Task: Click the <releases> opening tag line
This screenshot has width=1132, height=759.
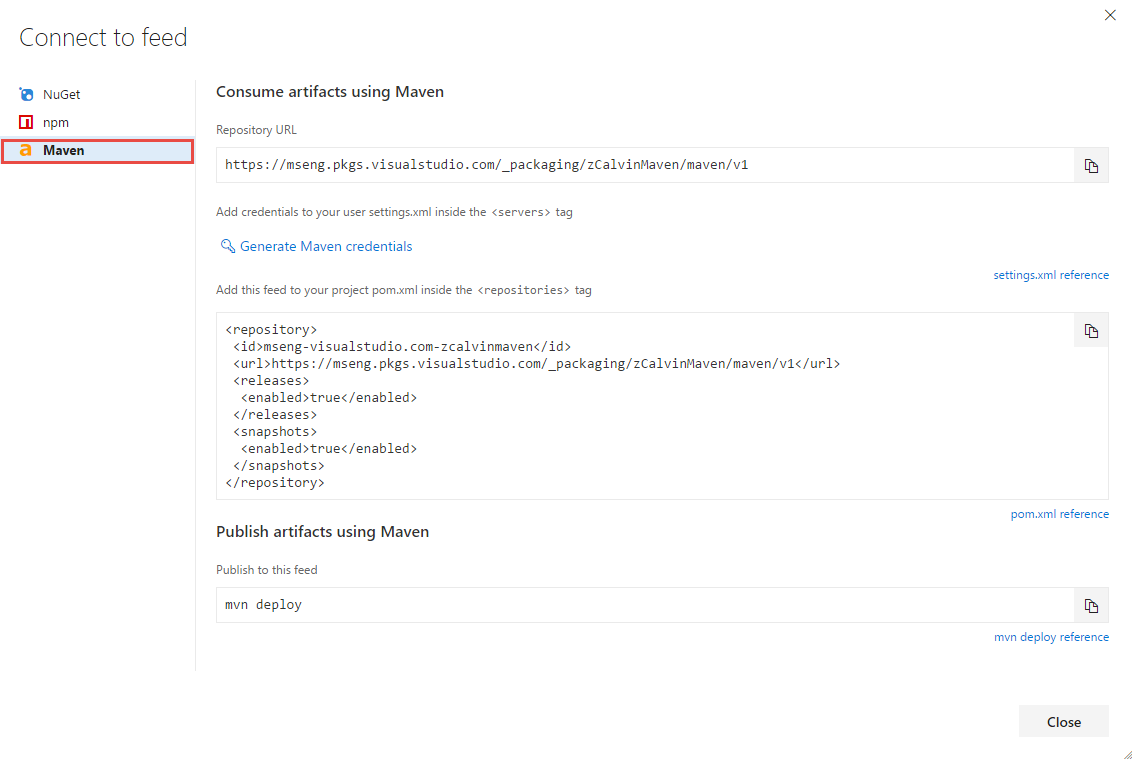Action: point(271,381)
